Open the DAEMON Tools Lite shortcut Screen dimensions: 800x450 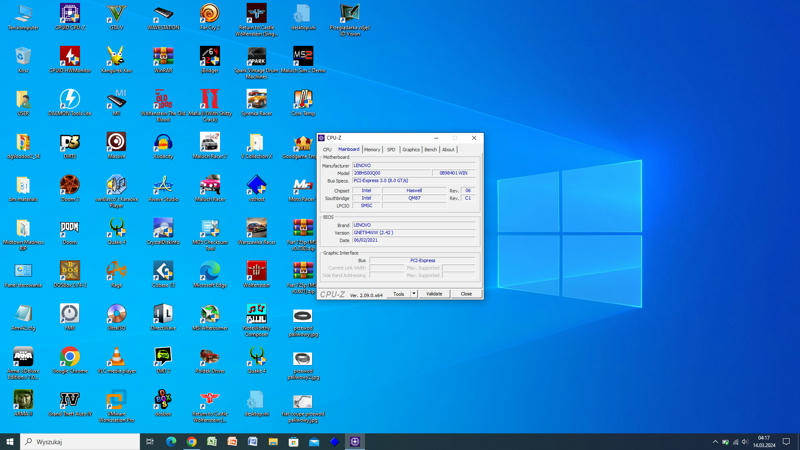(70, 103)
